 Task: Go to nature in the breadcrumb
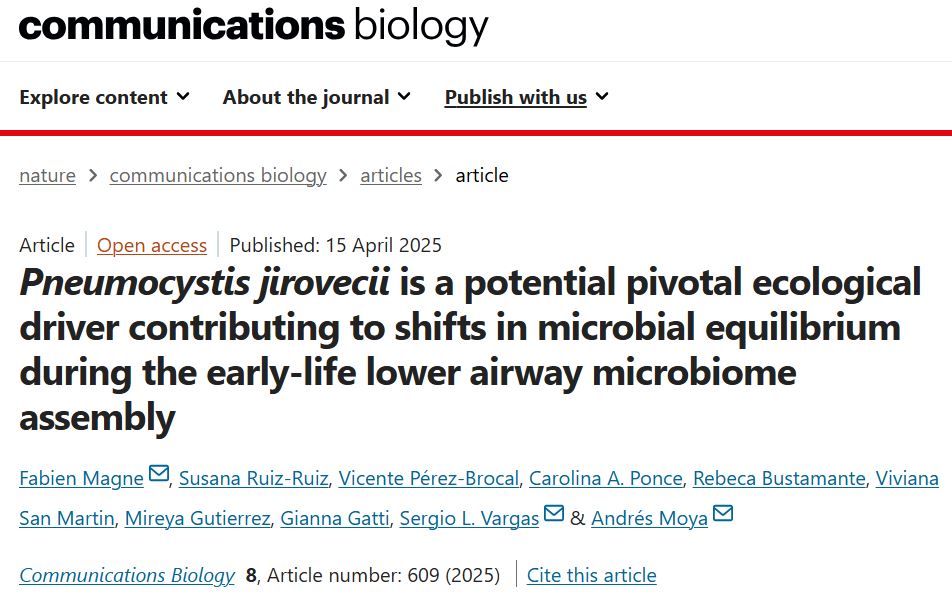47,175
